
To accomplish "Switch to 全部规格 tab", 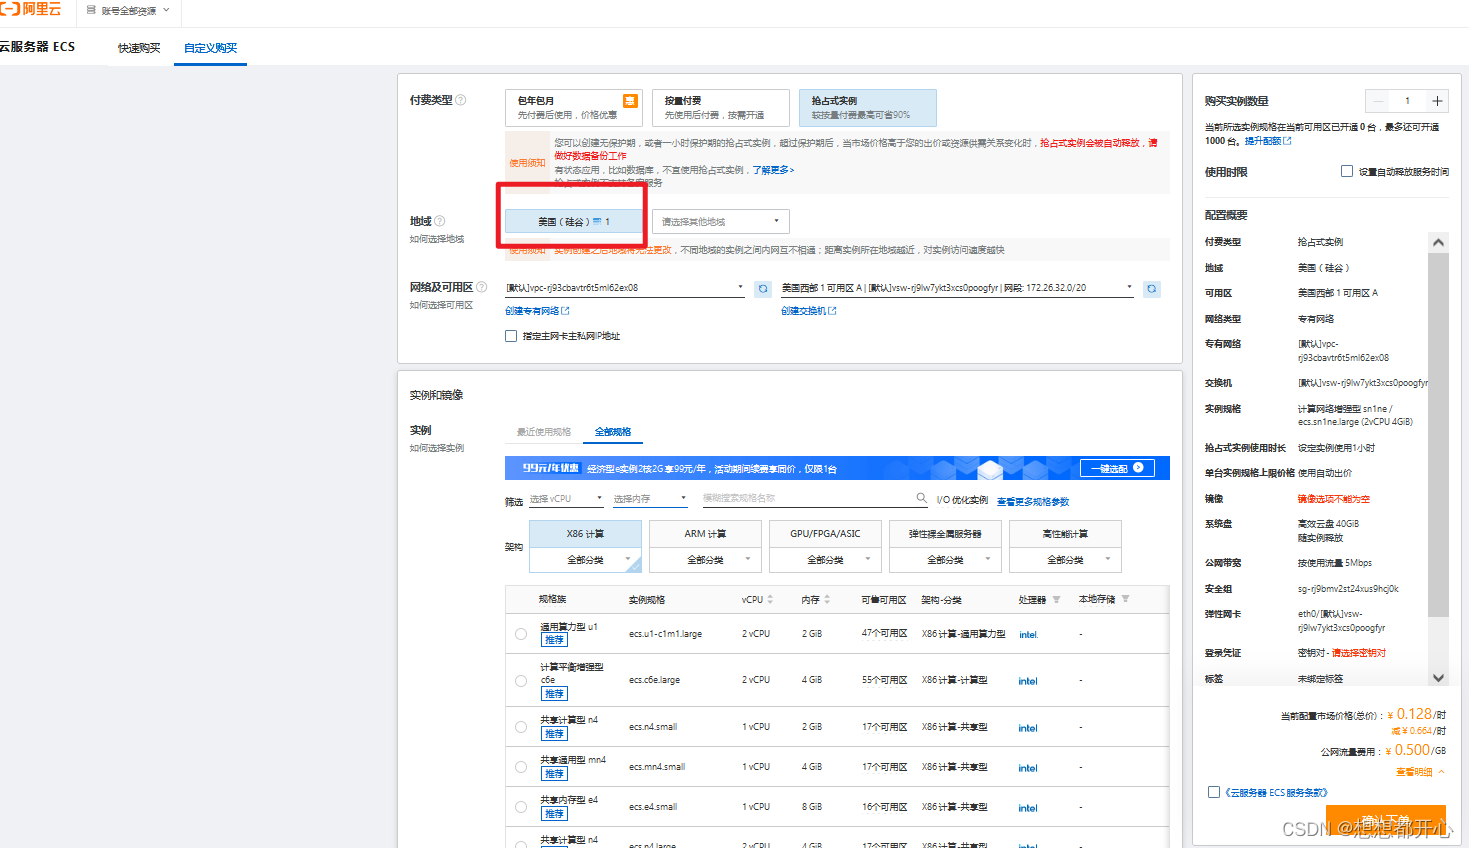I will click(x=613, y=432).
